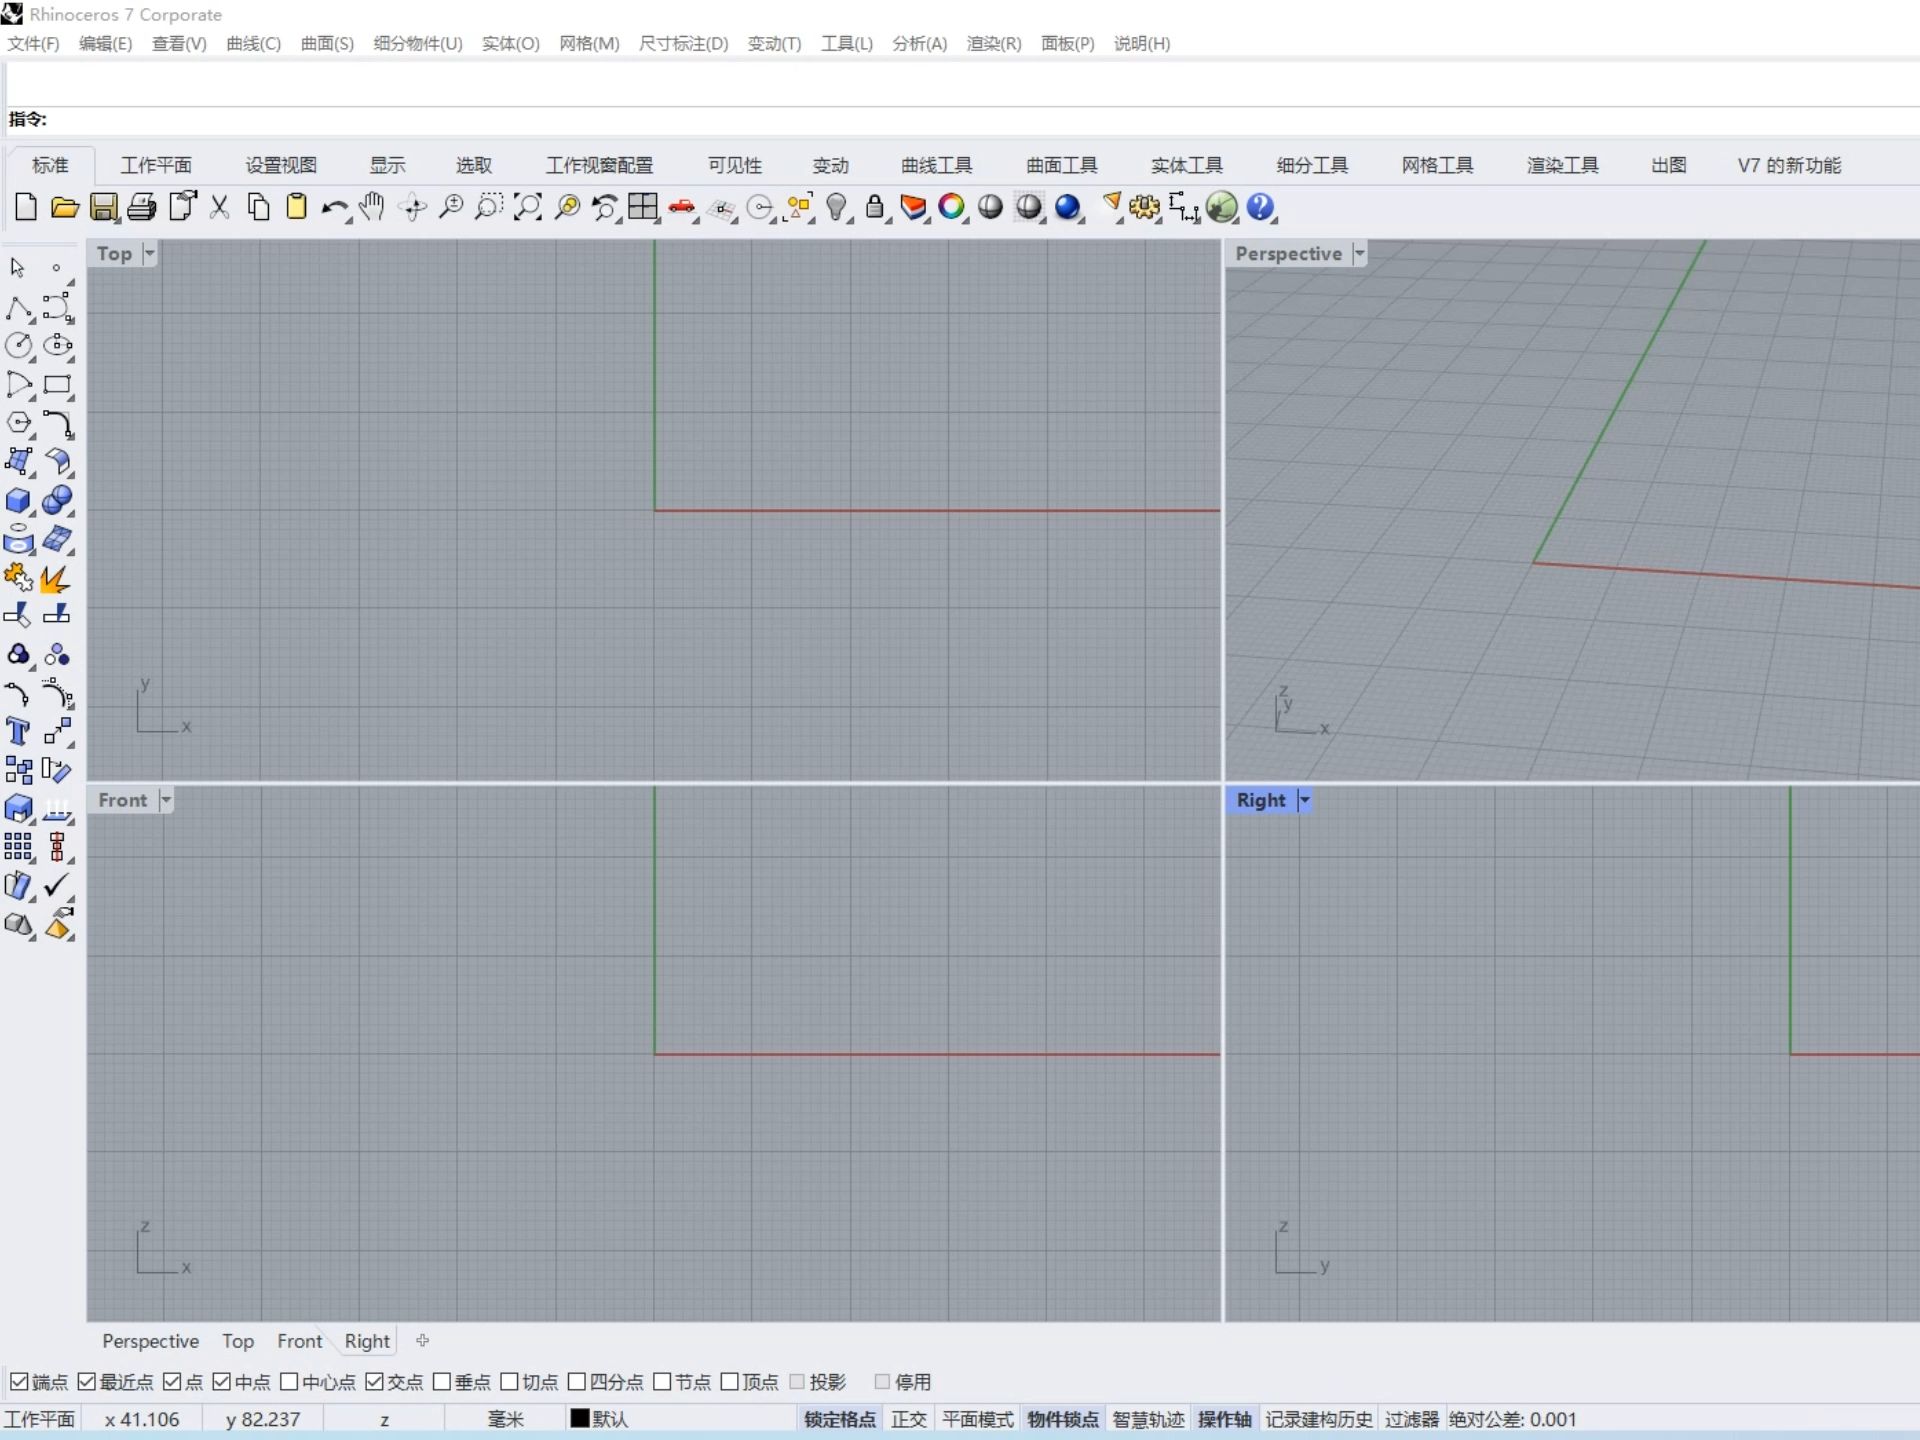Click 过滤器 in the status bar
This screenshot has width=1920, height=1440.
[1411, 1419]
